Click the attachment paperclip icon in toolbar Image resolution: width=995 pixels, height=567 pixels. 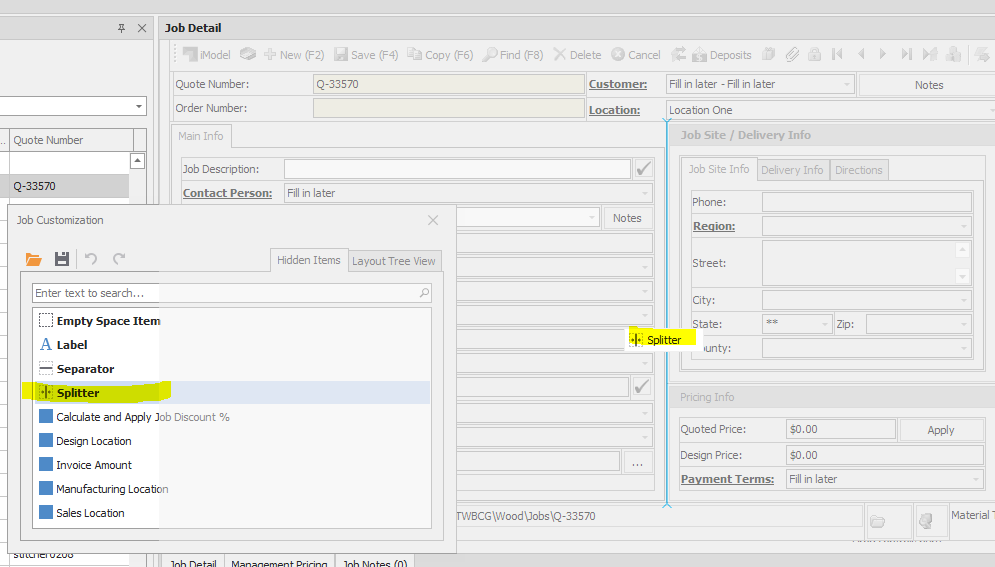tap(792, 55)
